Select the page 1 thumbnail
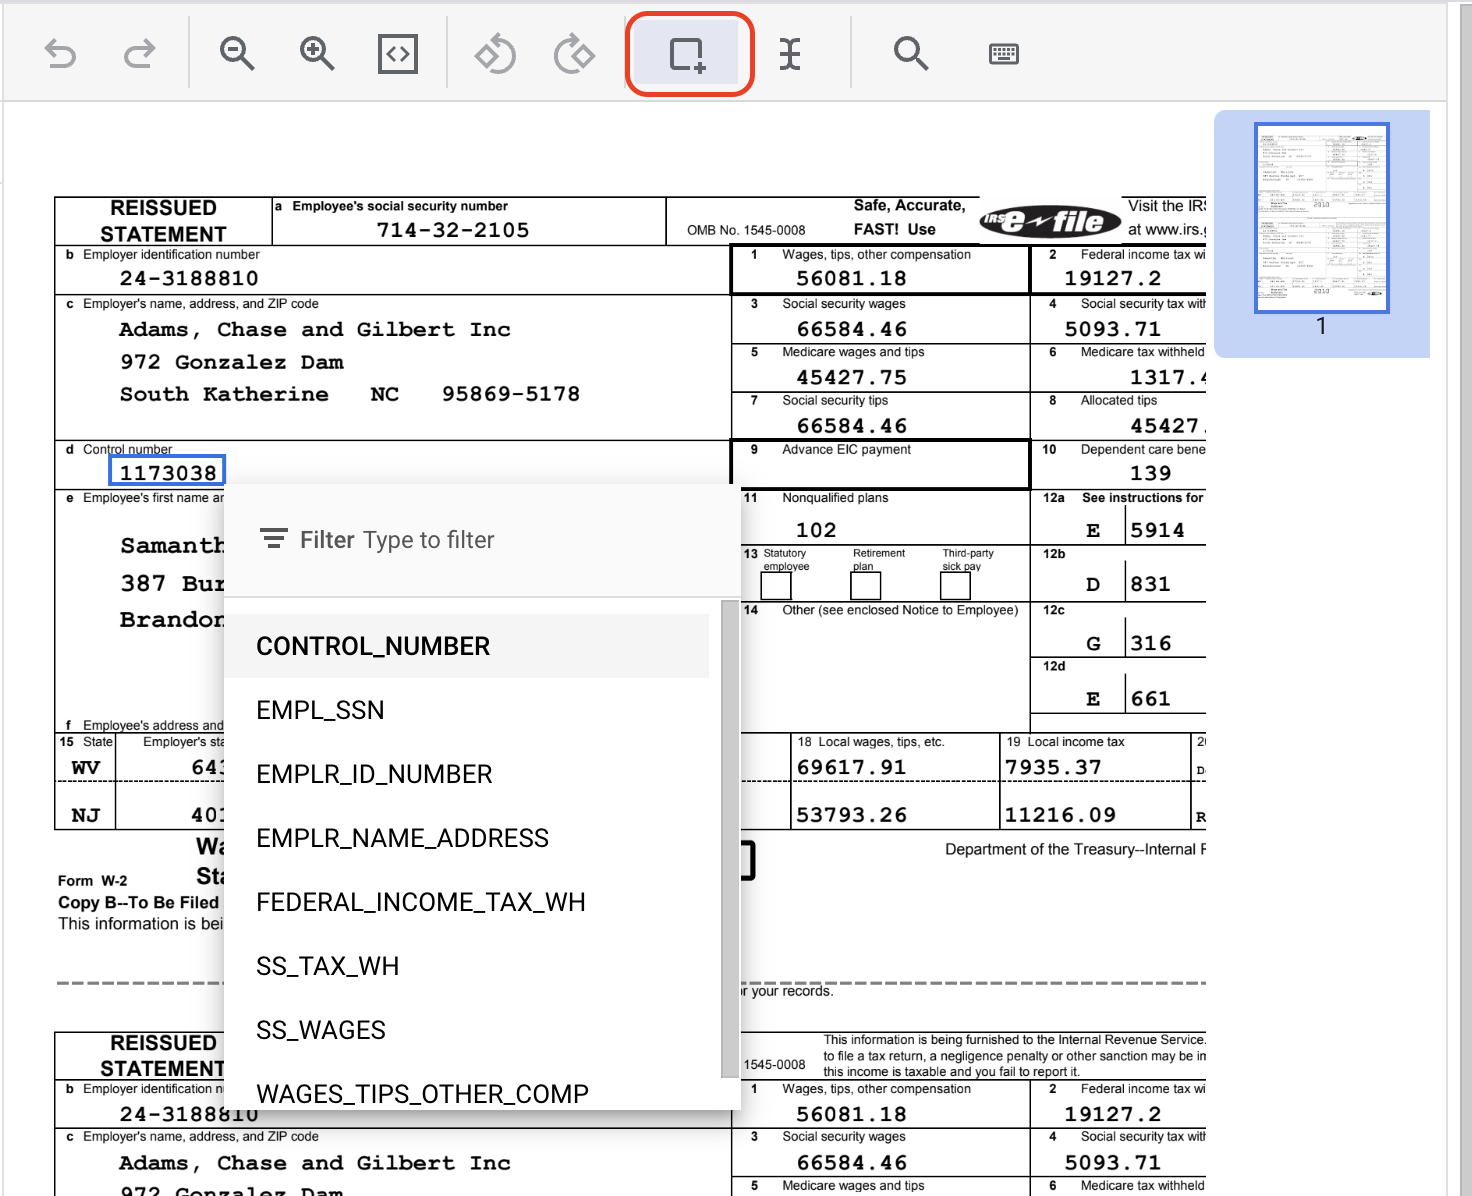The height and width of the screenshot is (1196, 1472). tap(1322, 218)
